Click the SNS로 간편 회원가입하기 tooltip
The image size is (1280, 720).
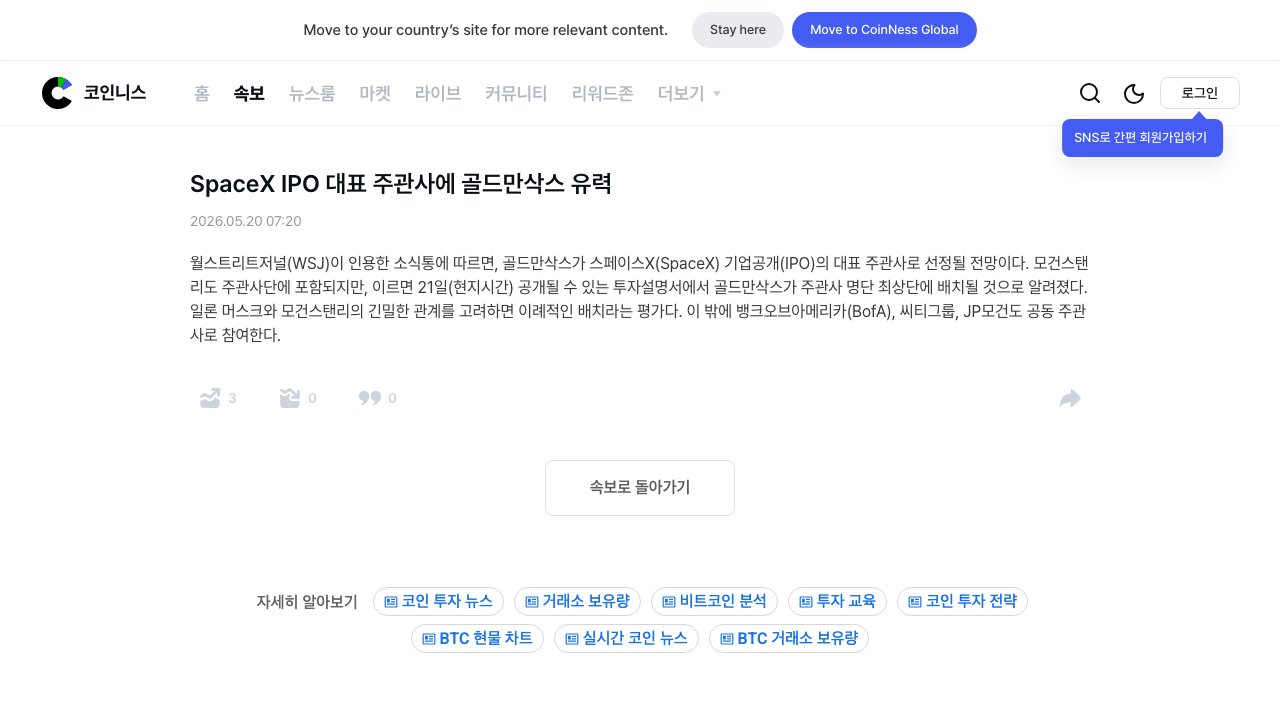coord(1142,138)
